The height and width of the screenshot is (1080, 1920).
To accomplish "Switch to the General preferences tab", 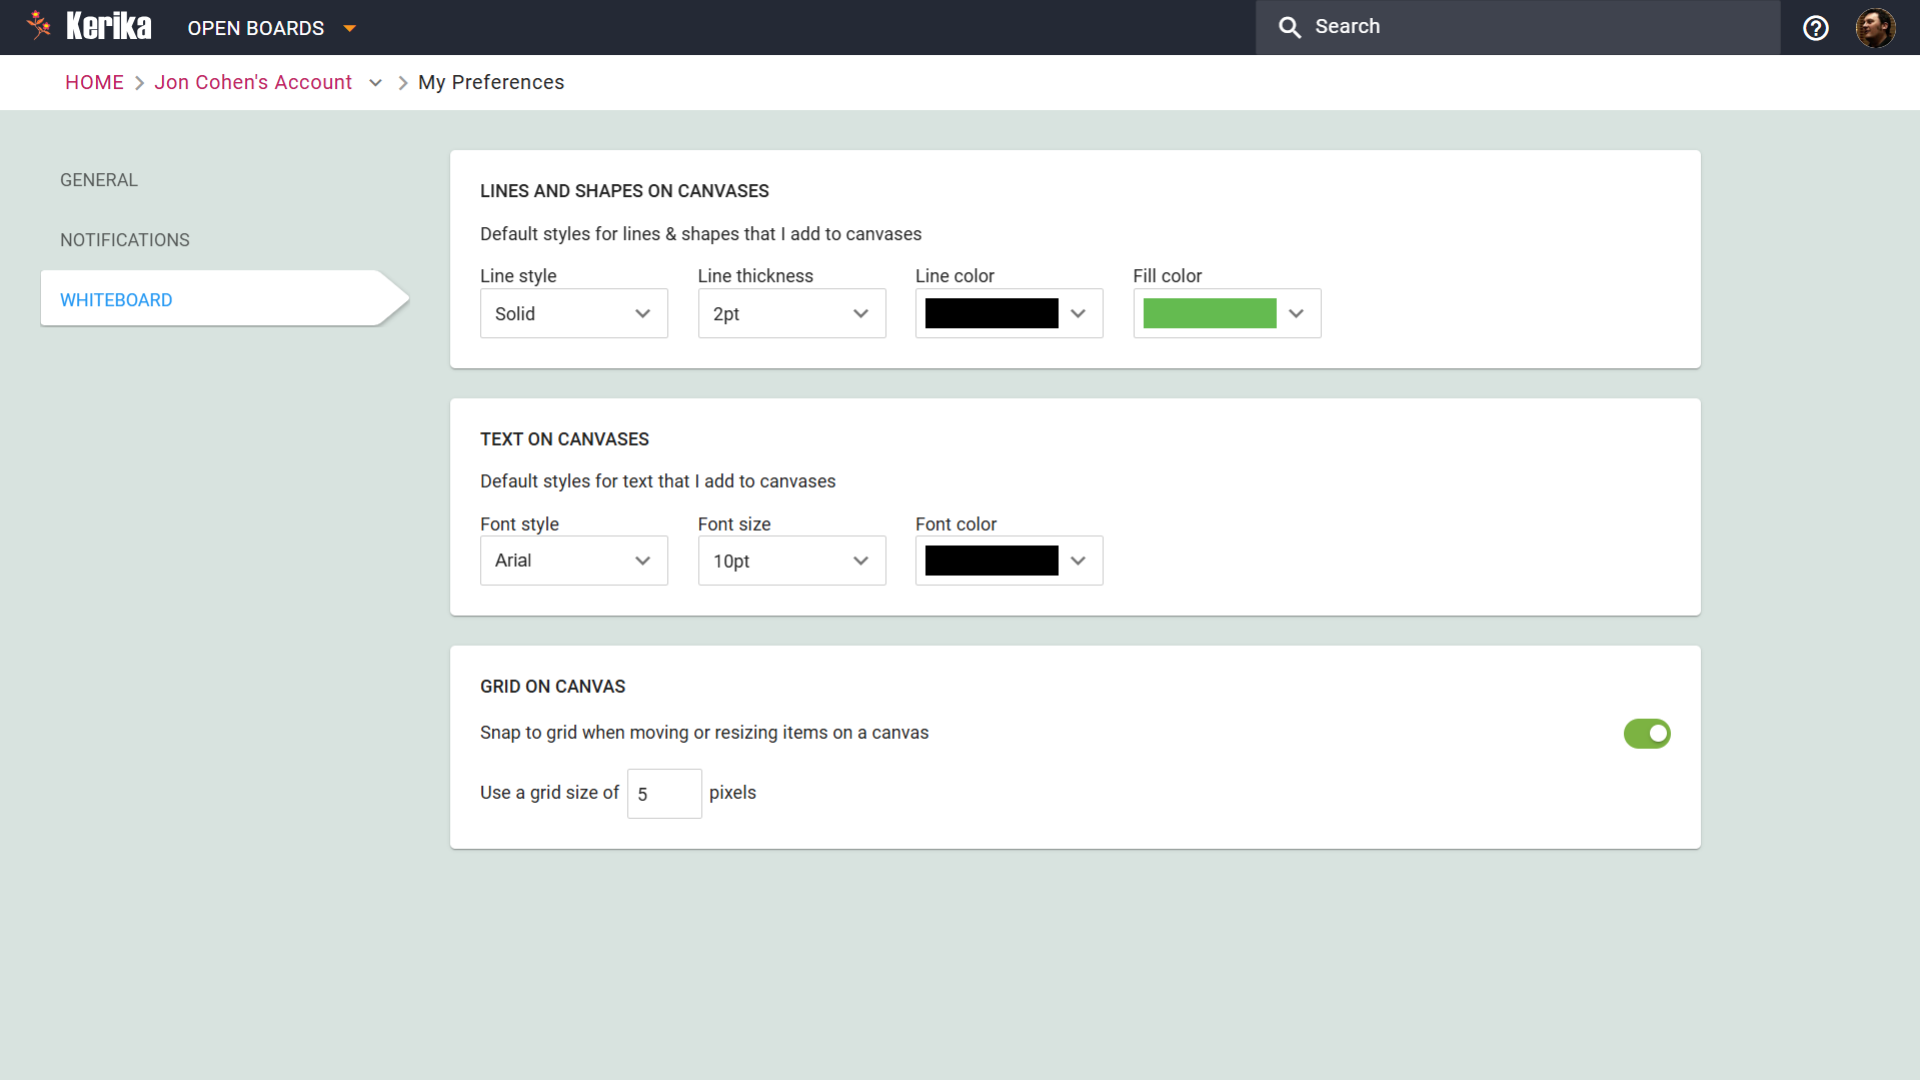I will click(x=99, y=180).
